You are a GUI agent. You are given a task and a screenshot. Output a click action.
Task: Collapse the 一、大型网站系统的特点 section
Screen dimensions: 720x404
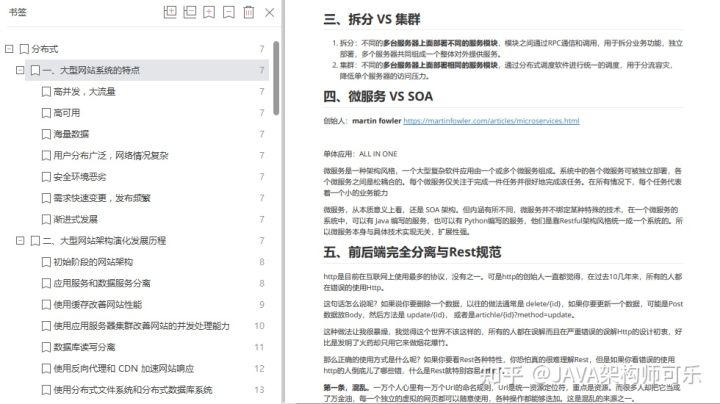20,70
